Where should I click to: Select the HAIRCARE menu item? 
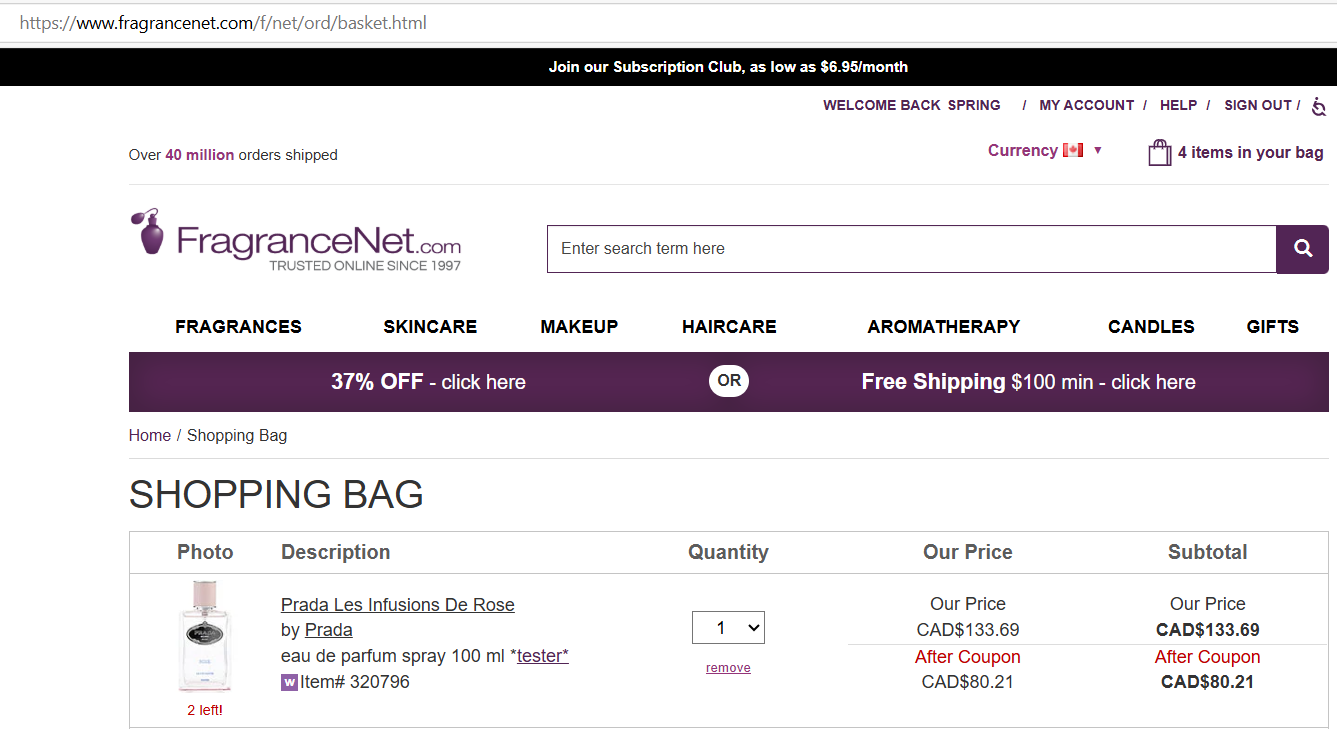(x=729, y=327)
